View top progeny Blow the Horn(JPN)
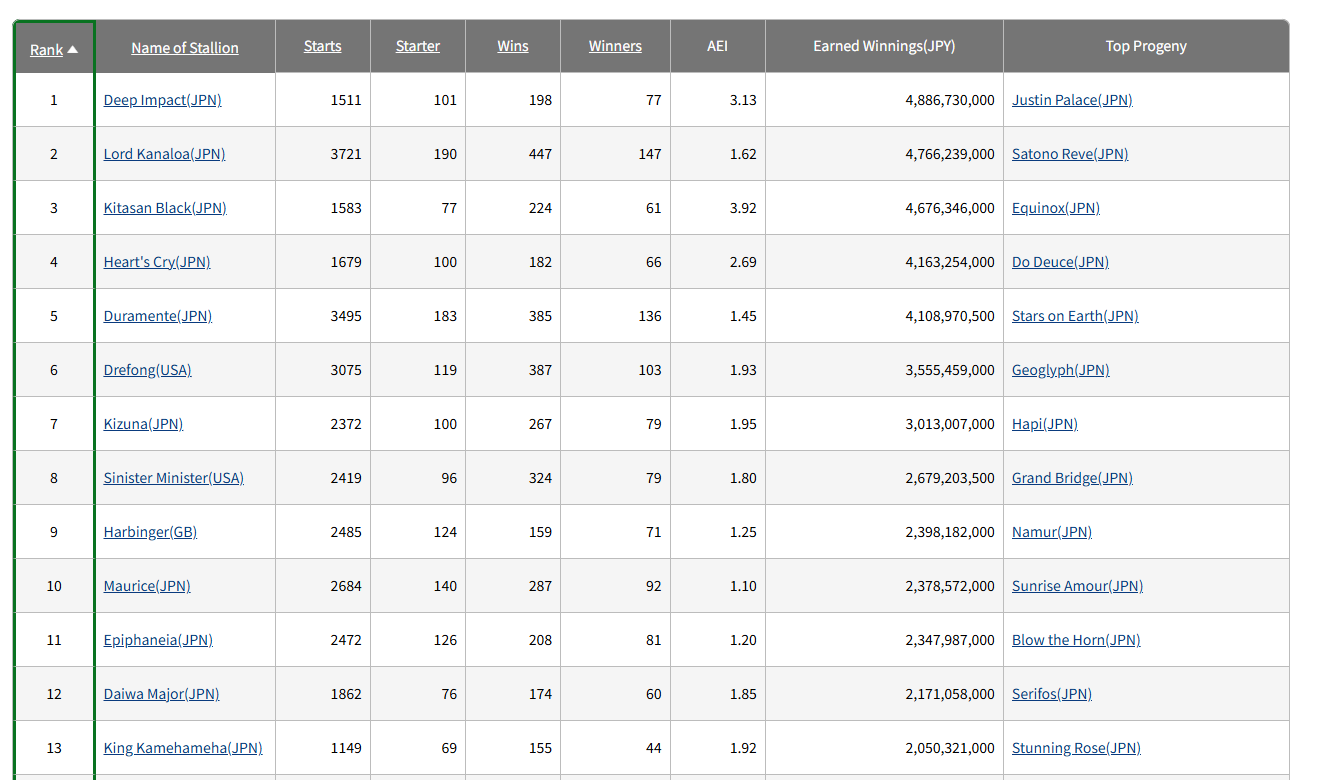Image resolution: width=1322 pixels, height=780 pixels. [x=1076, y=640]
